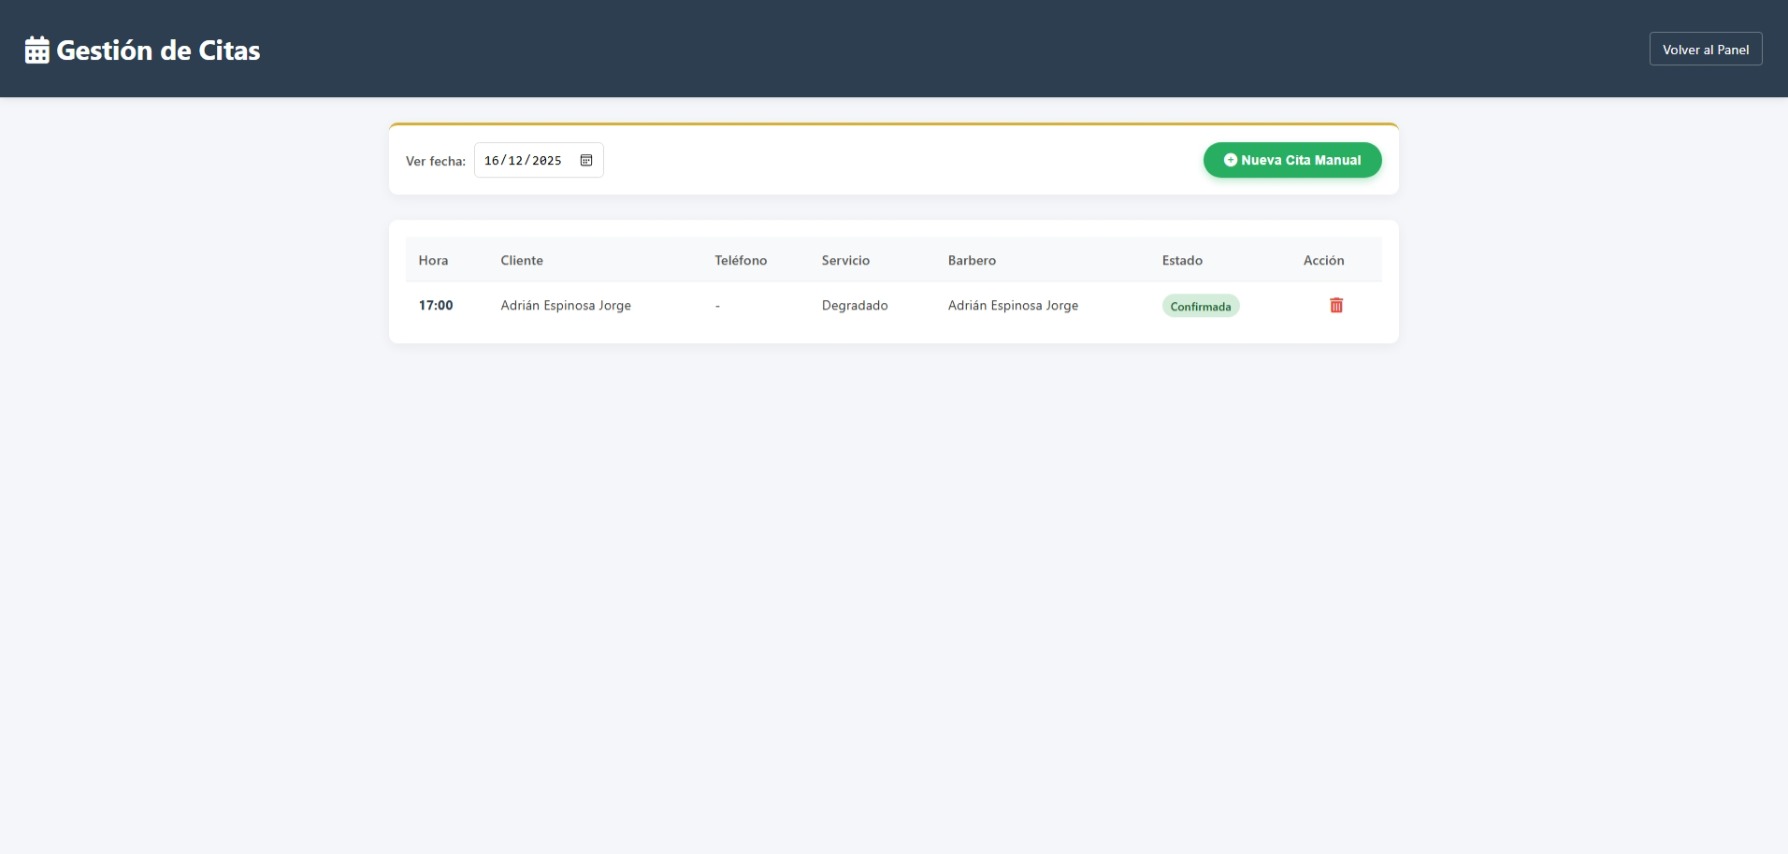1788x854 pixels.
Task: Click the Degradado service cell
Action: click(854, 305)
